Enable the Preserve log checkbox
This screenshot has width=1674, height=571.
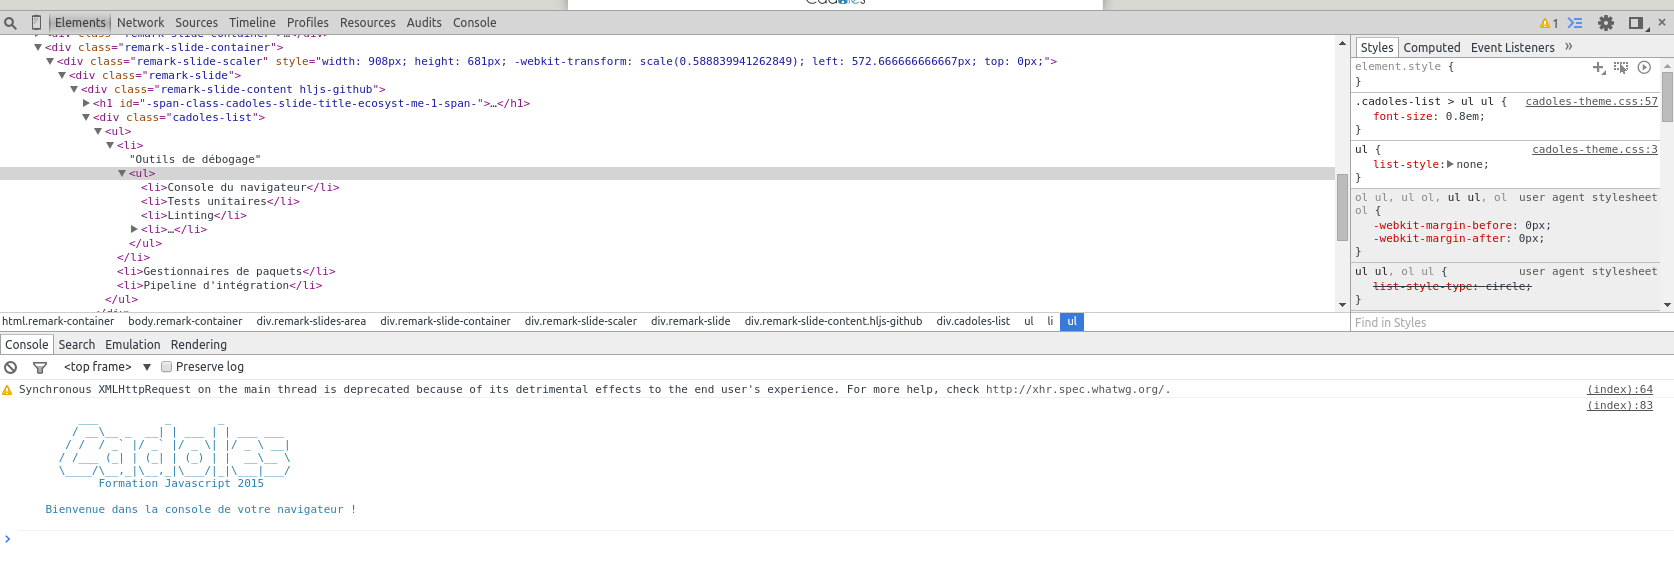[167, 367]
